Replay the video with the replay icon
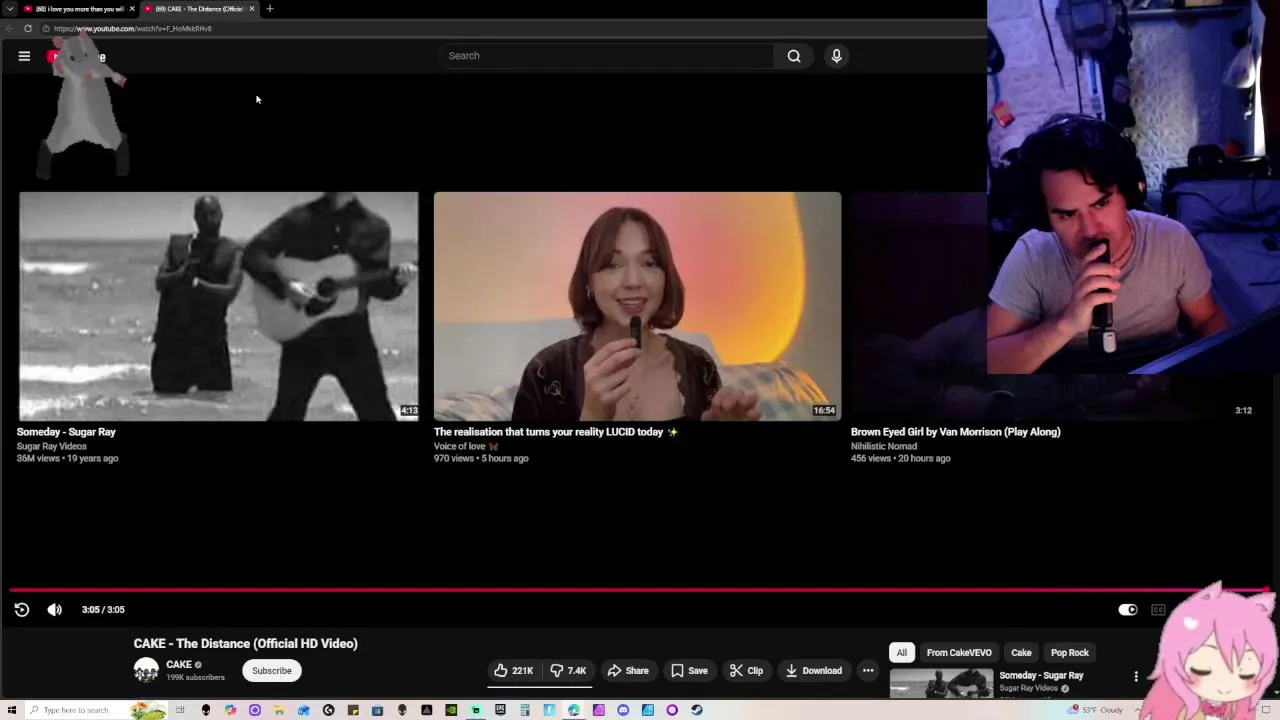The height and width of the screenshot is (720, 1280). click(22, 610)
